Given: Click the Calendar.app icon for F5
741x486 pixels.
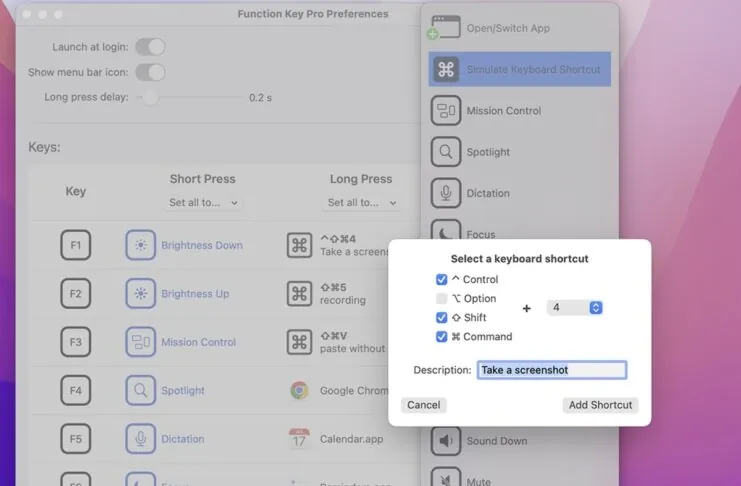Looking at the screenshot, I should [x=299, y=439].
